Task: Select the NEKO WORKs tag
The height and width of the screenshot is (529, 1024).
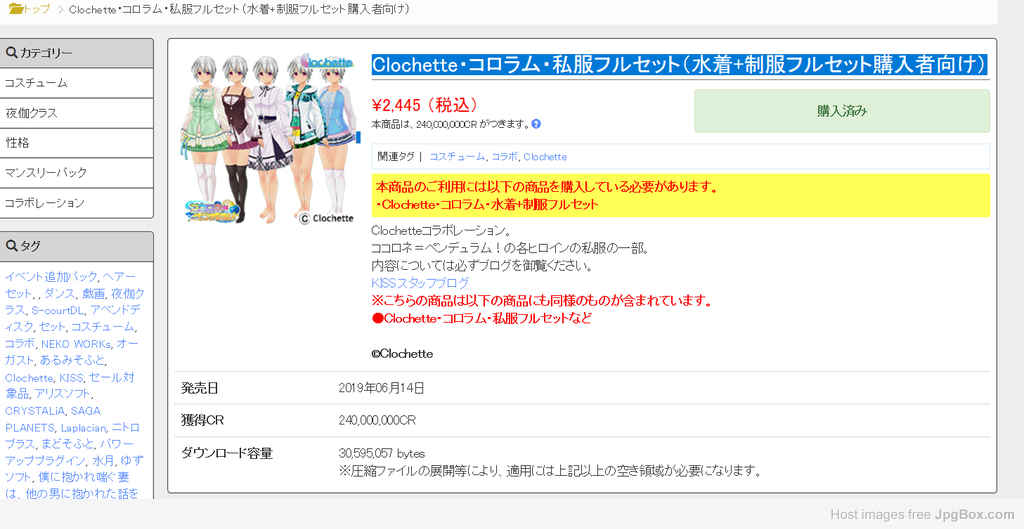Action: point(76,344)
